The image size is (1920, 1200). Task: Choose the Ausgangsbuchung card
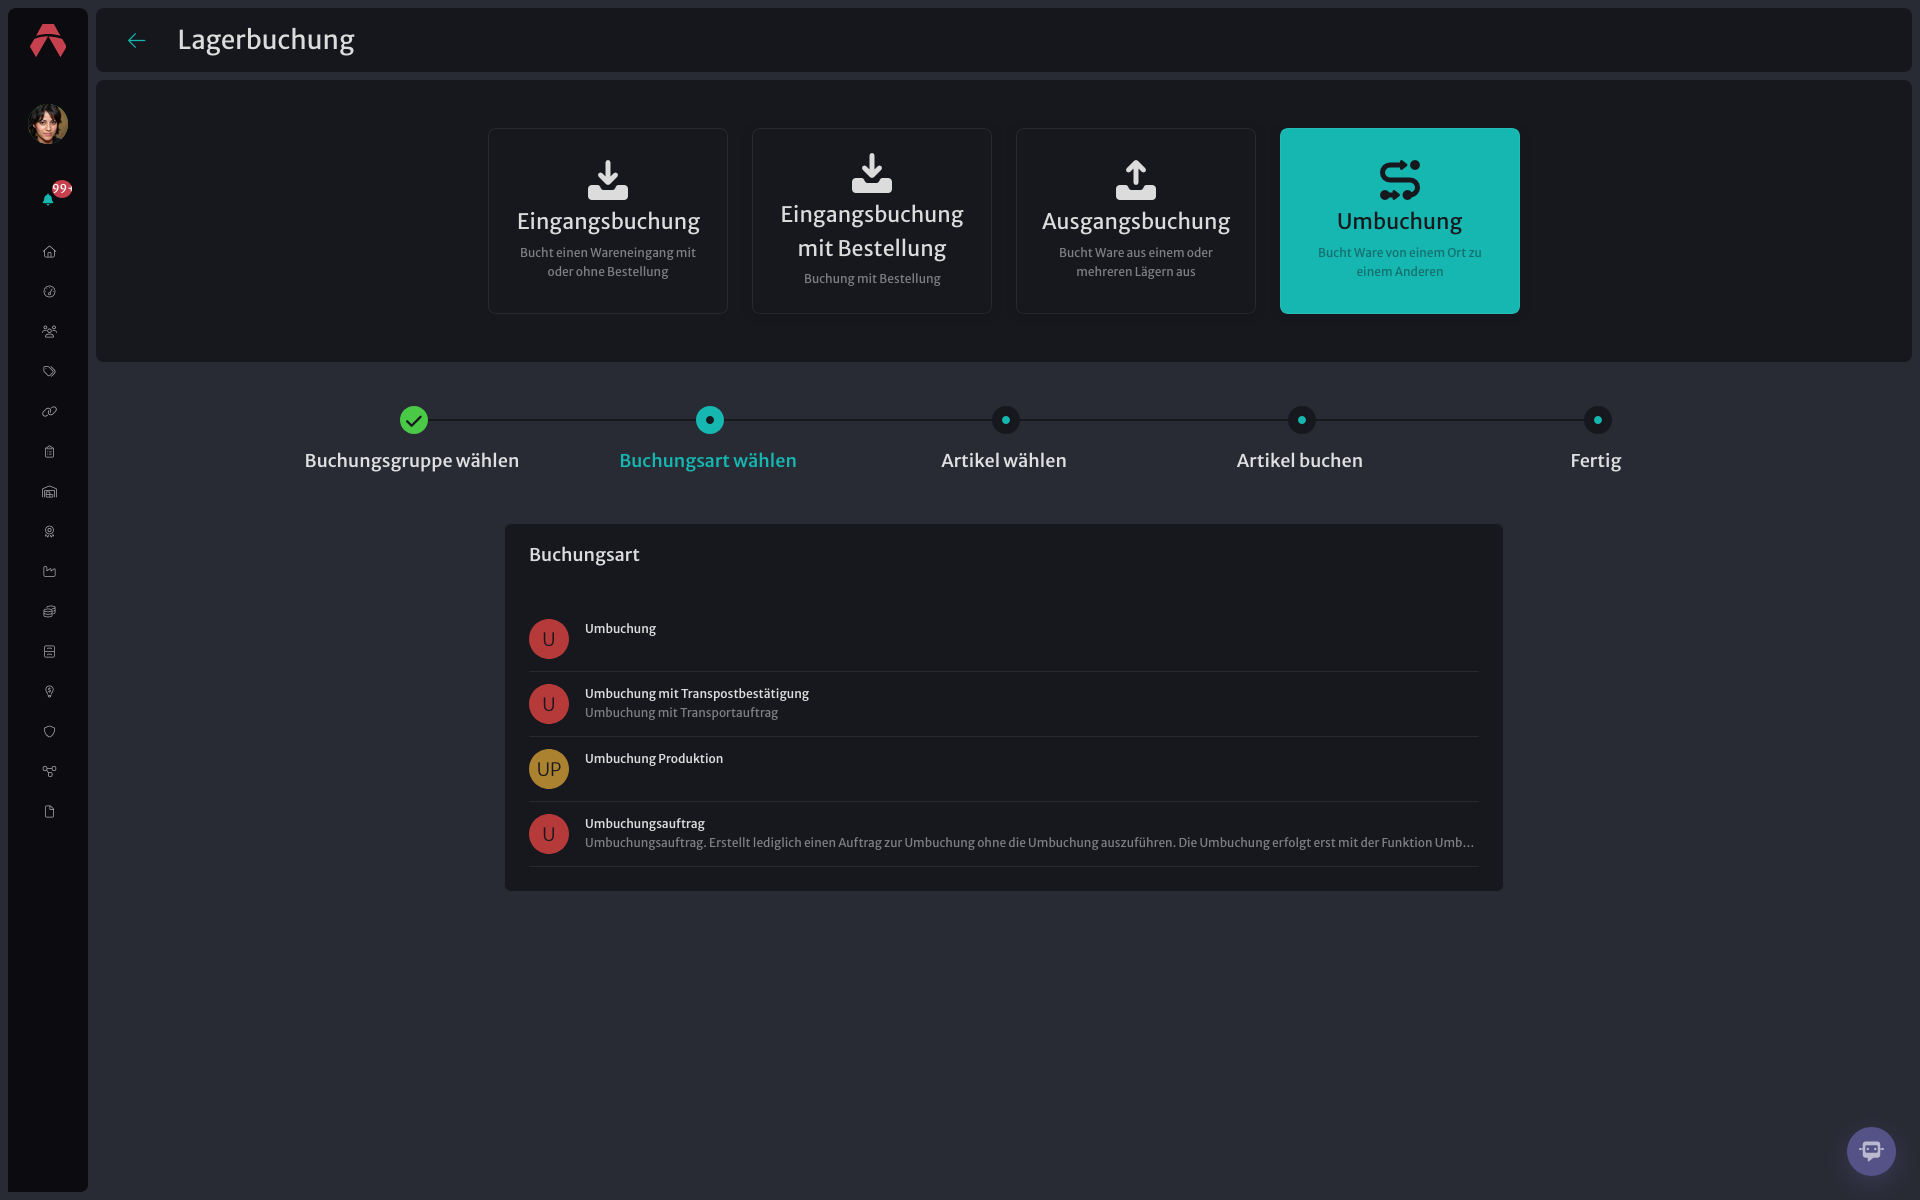[1136, 221]
